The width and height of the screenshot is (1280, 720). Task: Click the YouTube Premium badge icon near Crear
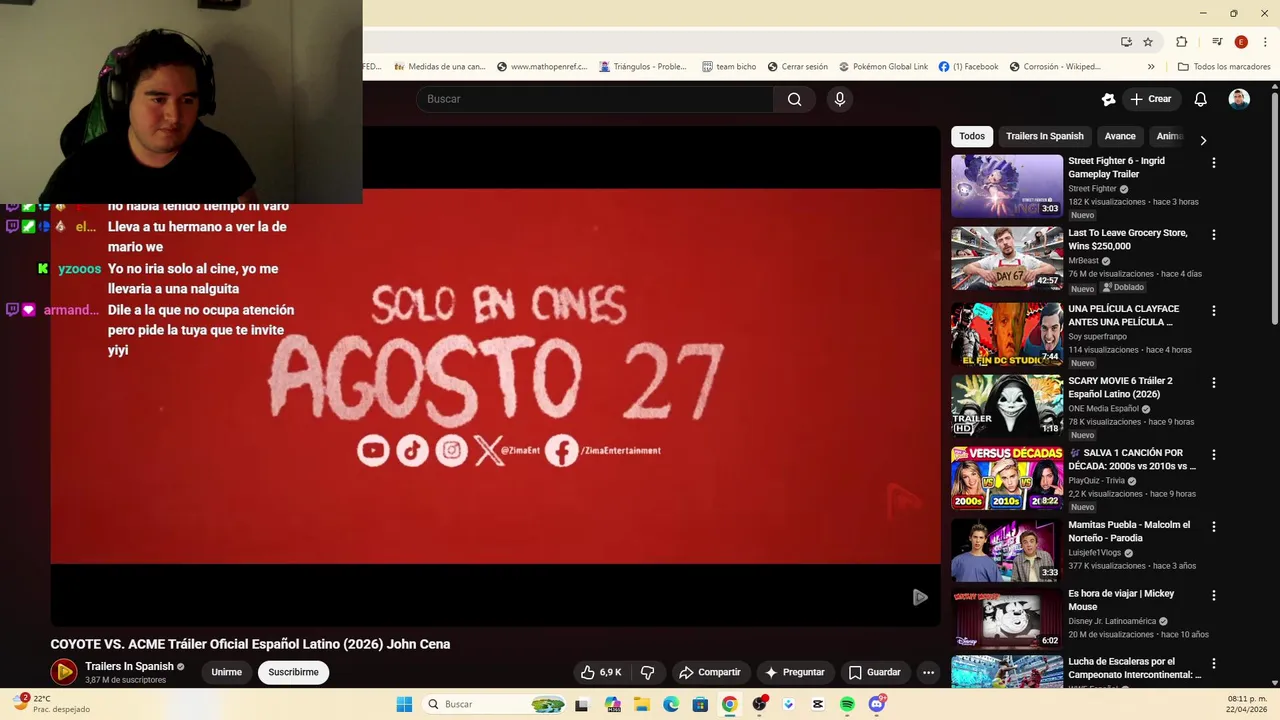[1108, 99]
